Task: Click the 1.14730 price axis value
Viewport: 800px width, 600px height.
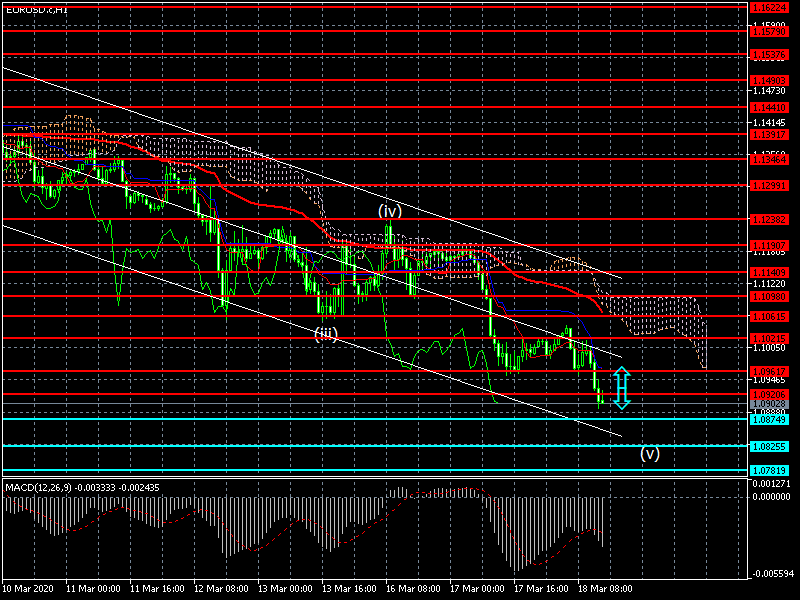Action: pyautogui.click(x=769, y=91)
